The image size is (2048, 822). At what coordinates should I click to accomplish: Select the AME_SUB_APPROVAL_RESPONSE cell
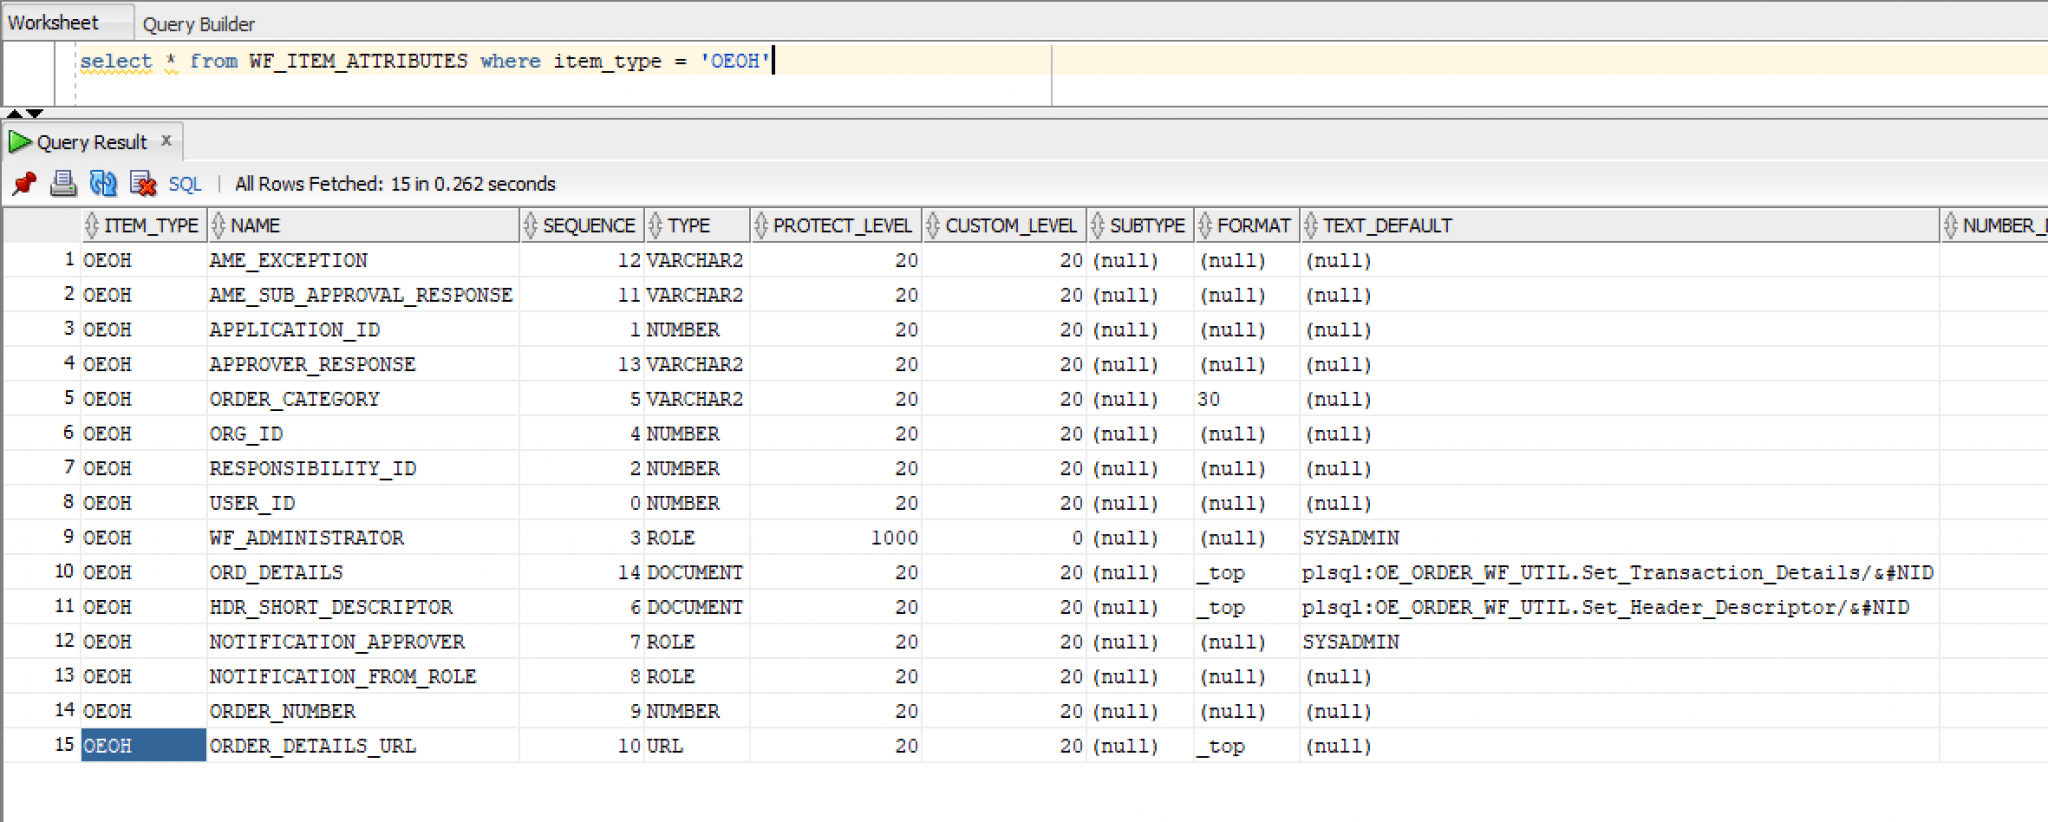pos(363,295)
